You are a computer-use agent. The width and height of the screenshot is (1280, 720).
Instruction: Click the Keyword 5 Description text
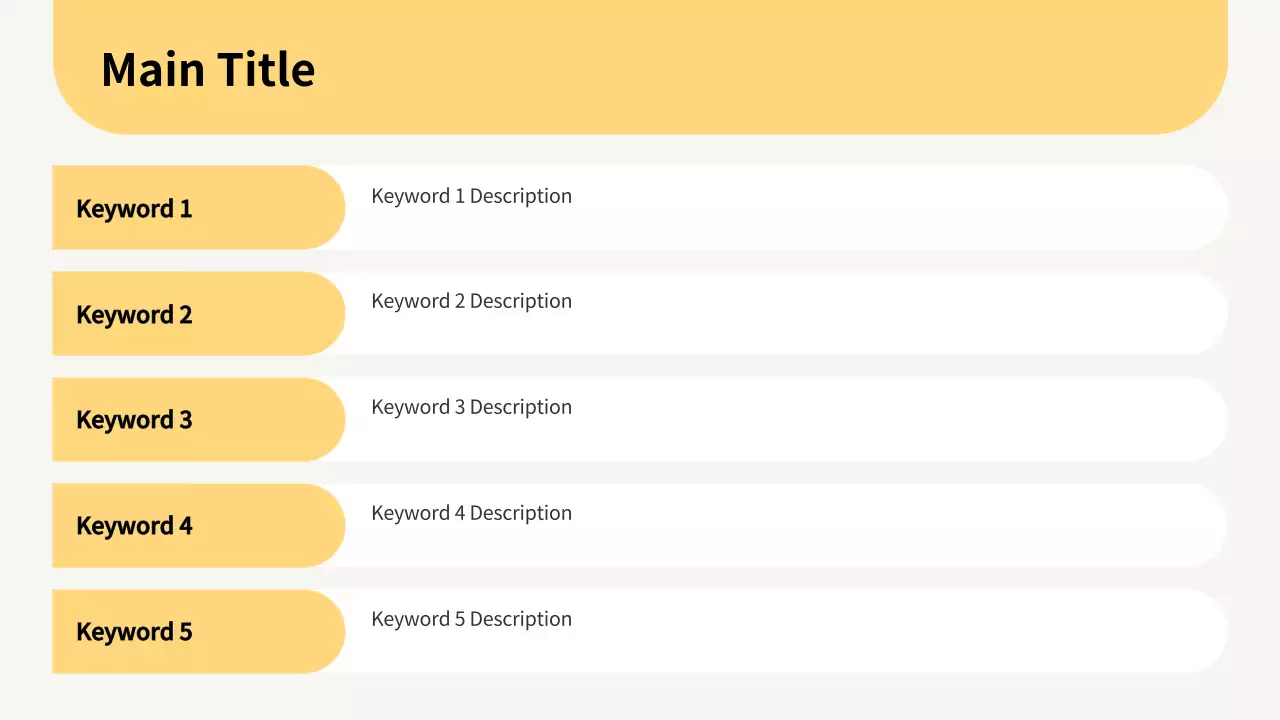click(x=471, y=619)
